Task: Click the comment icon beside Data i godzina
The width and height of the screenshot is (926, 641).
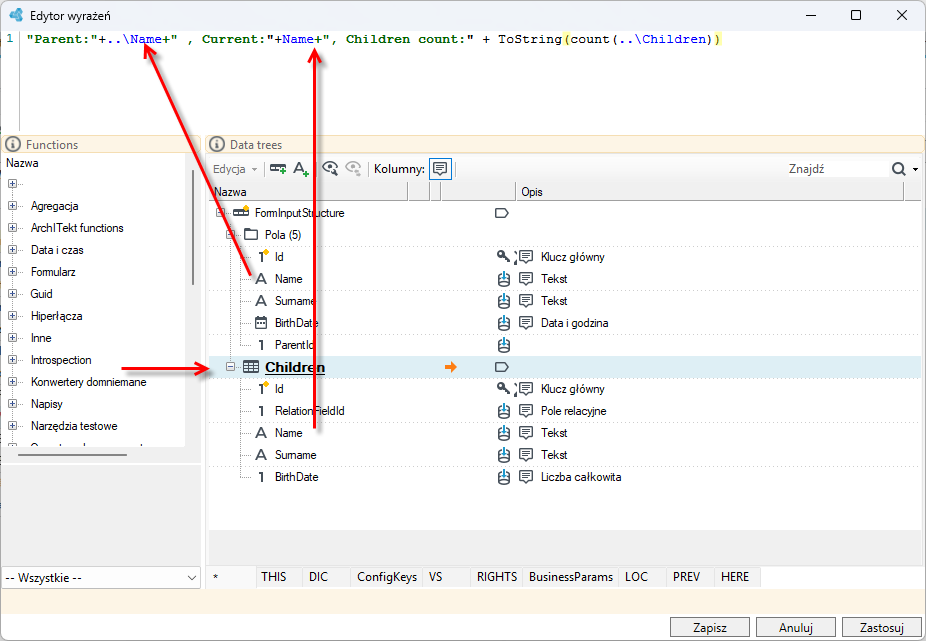Action: pyautogui.click(x=526, y=323)
